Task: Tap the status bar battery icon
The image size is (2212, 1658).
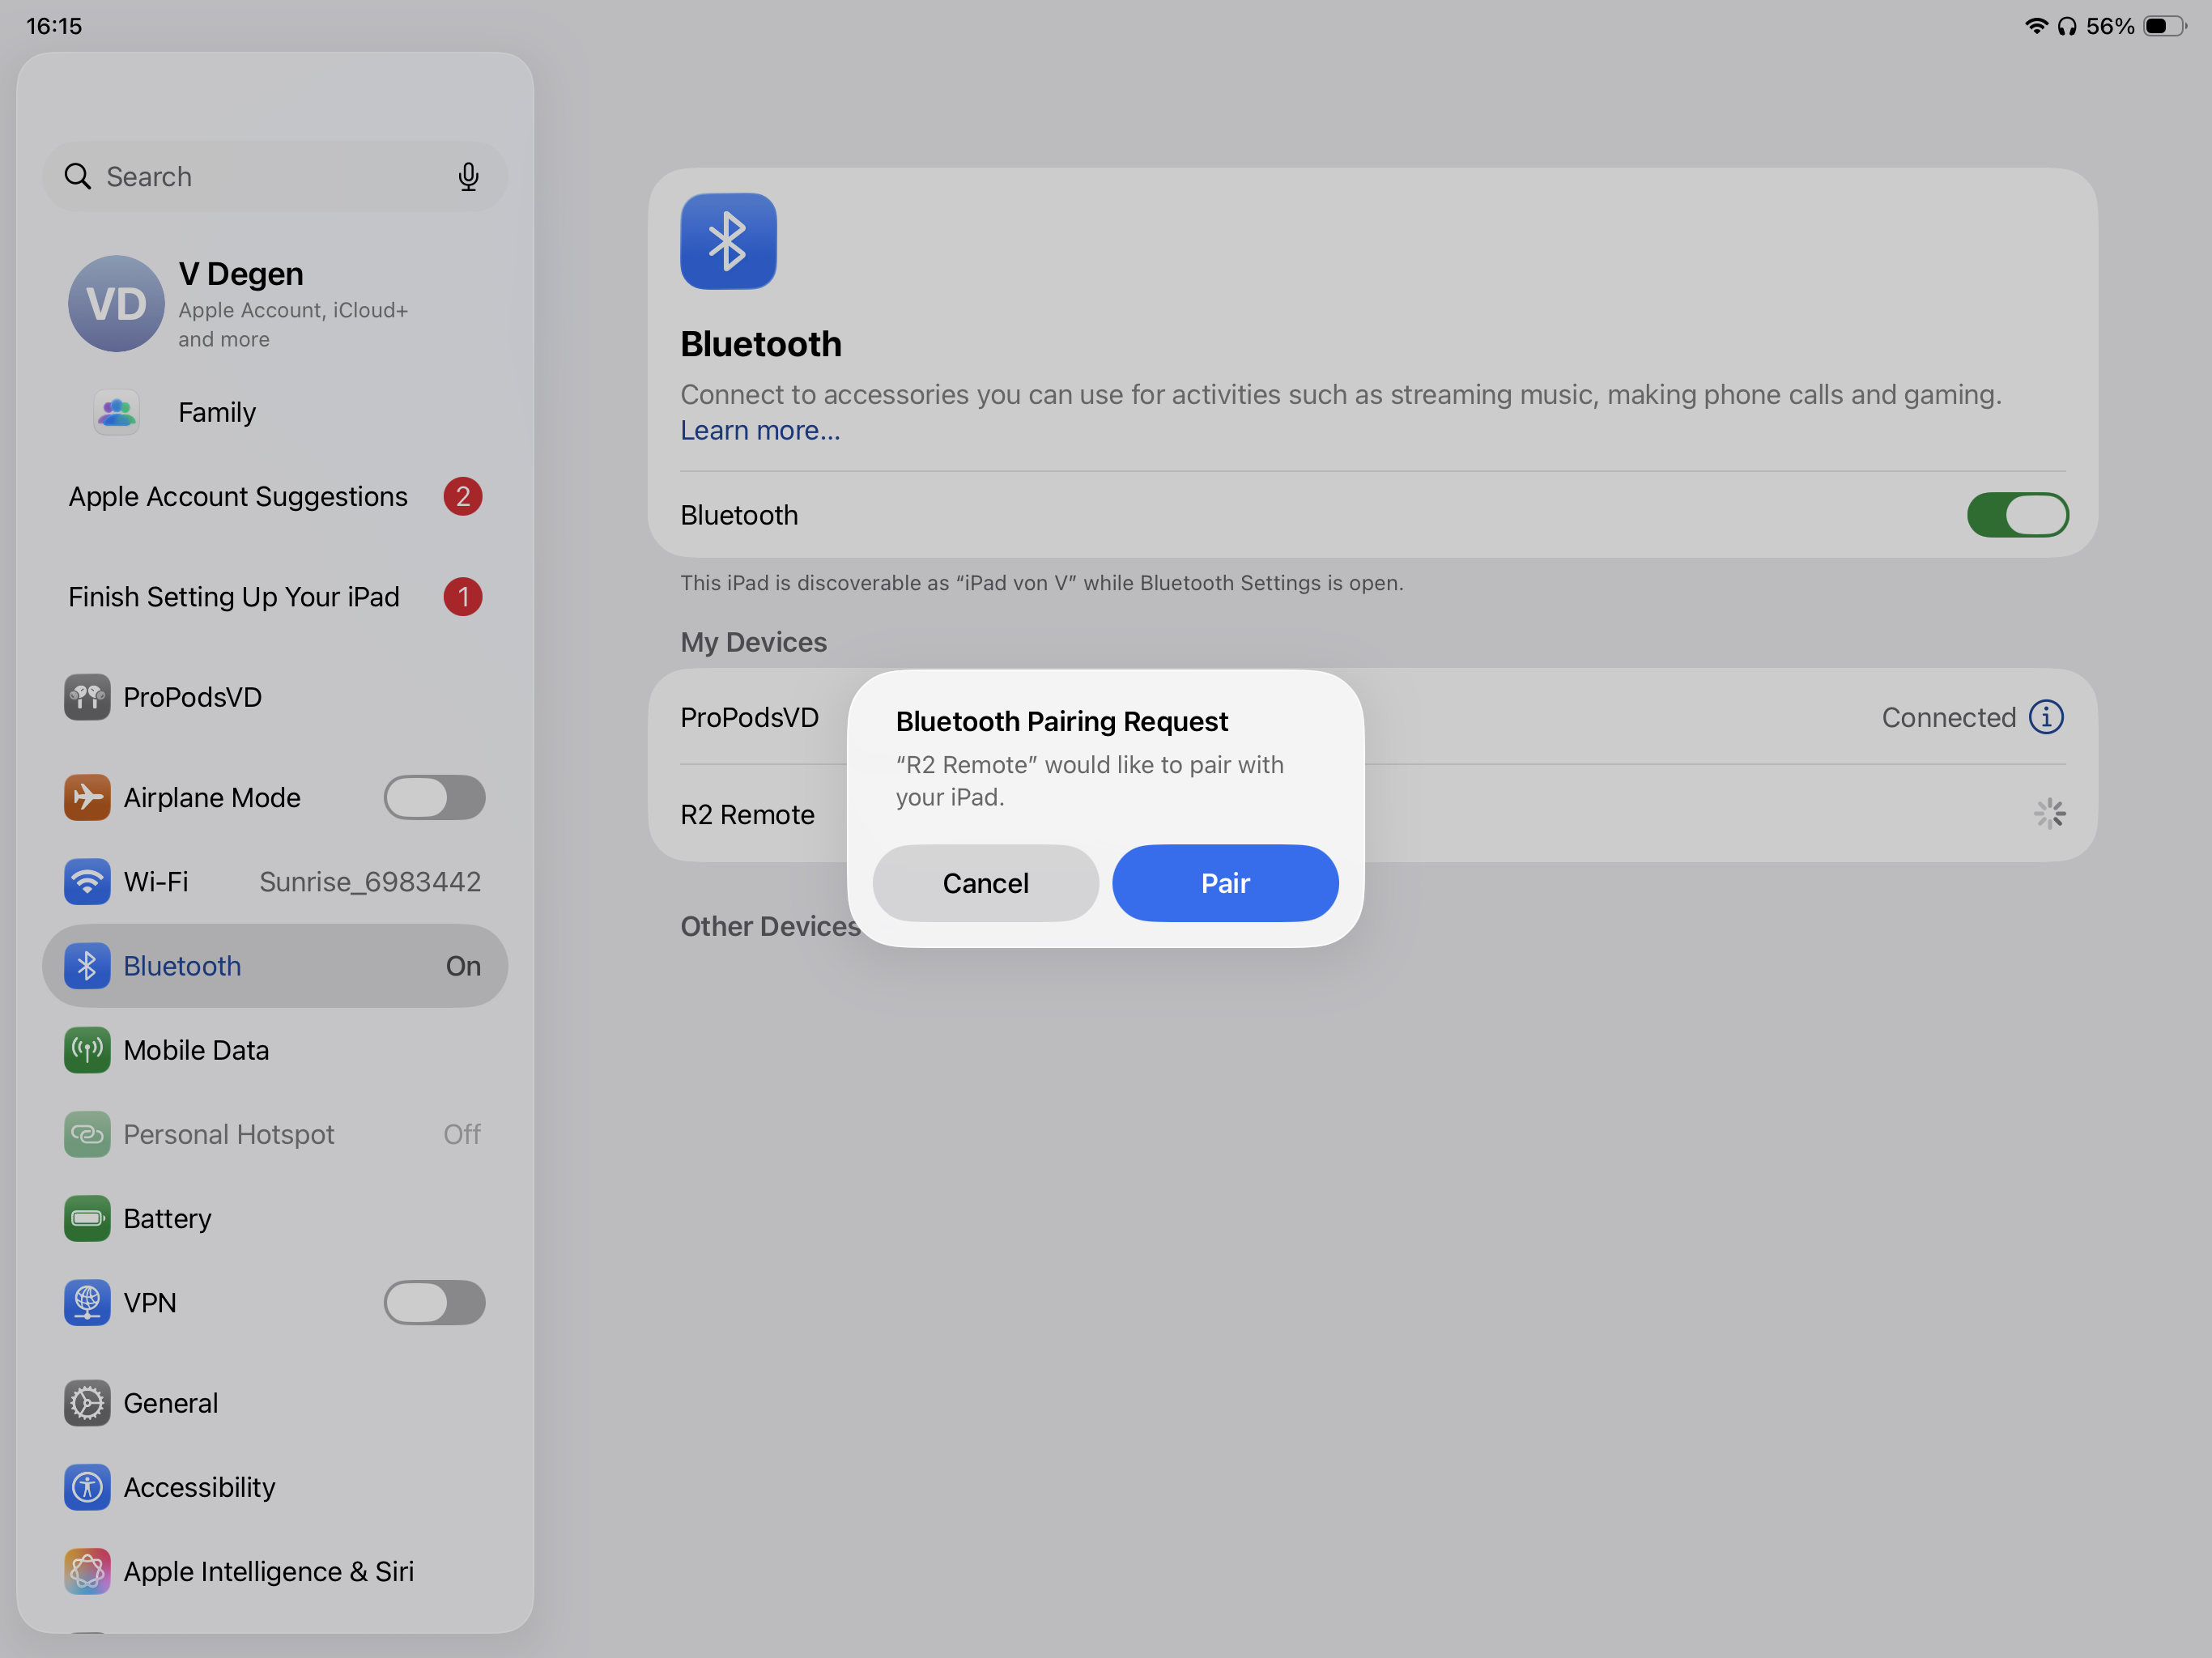Action: [x=2165, y=26]
